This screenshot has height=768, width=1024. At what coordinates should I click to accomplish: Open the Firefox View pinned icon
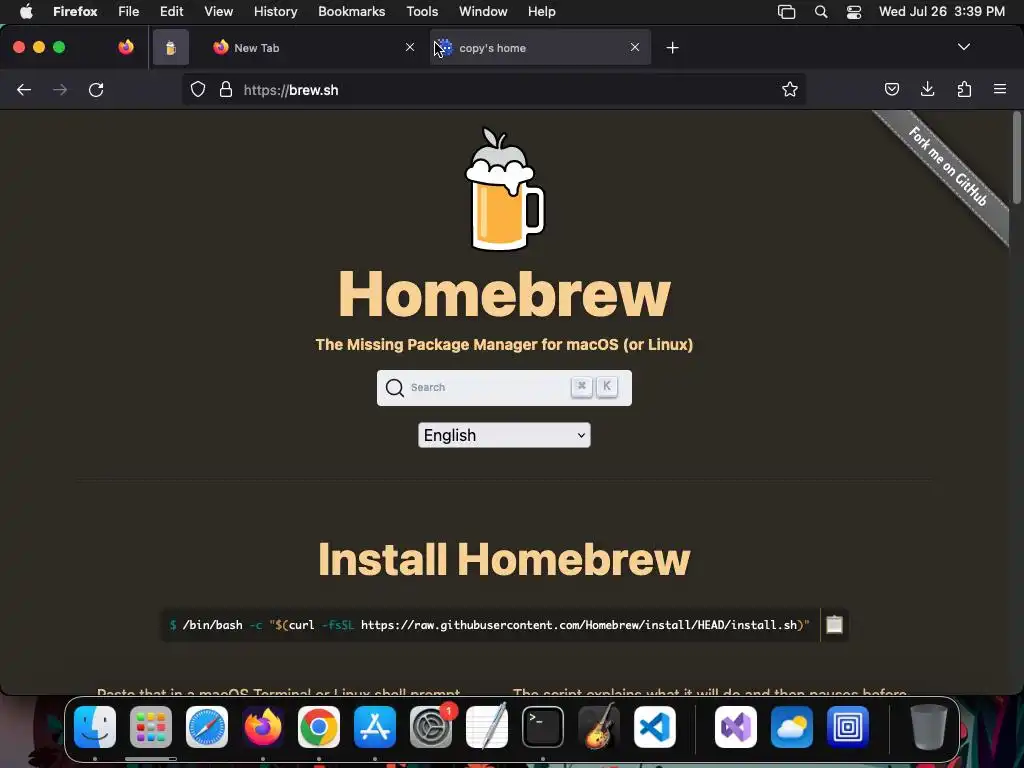pyautogui.click(x=126, y=47)
